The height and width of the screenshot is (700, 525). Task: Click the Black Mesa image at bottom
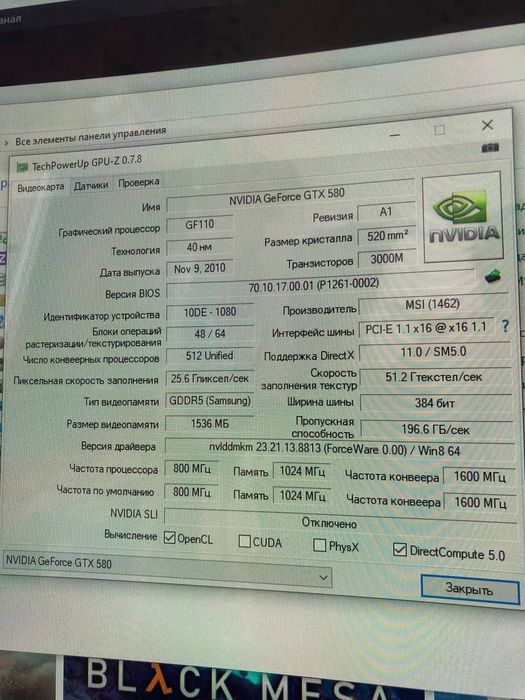(245, 678)
